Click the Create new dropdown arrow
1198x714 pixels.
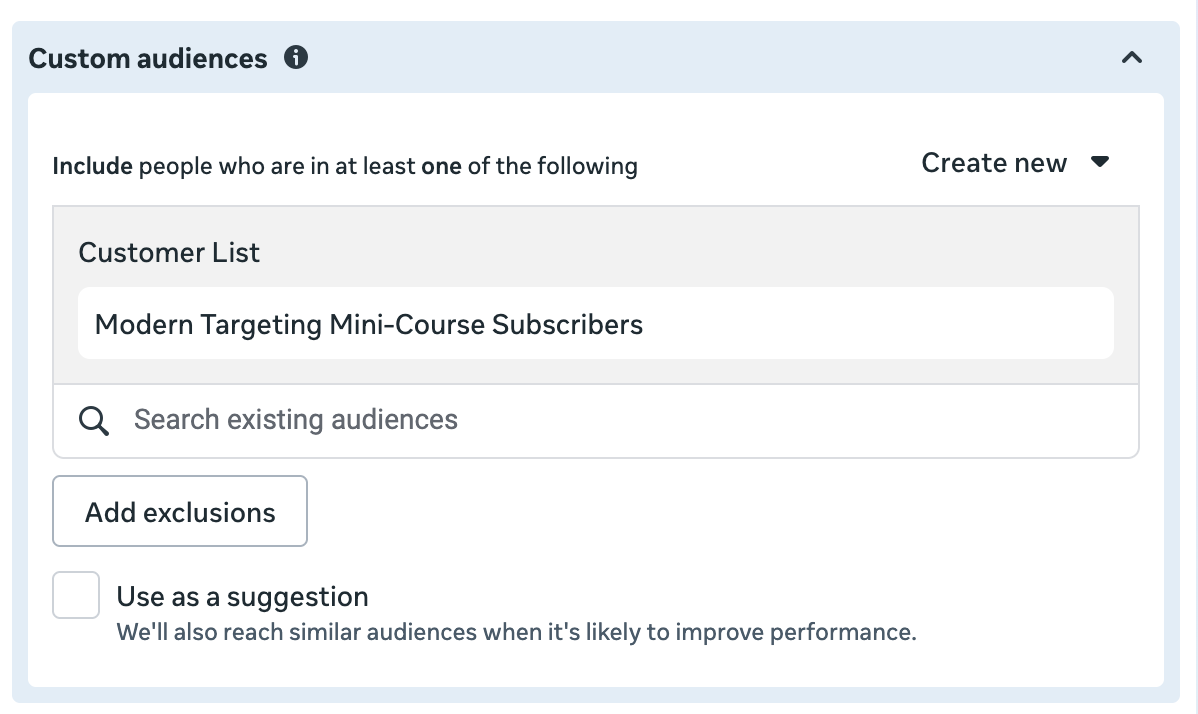coord(1100,162)
